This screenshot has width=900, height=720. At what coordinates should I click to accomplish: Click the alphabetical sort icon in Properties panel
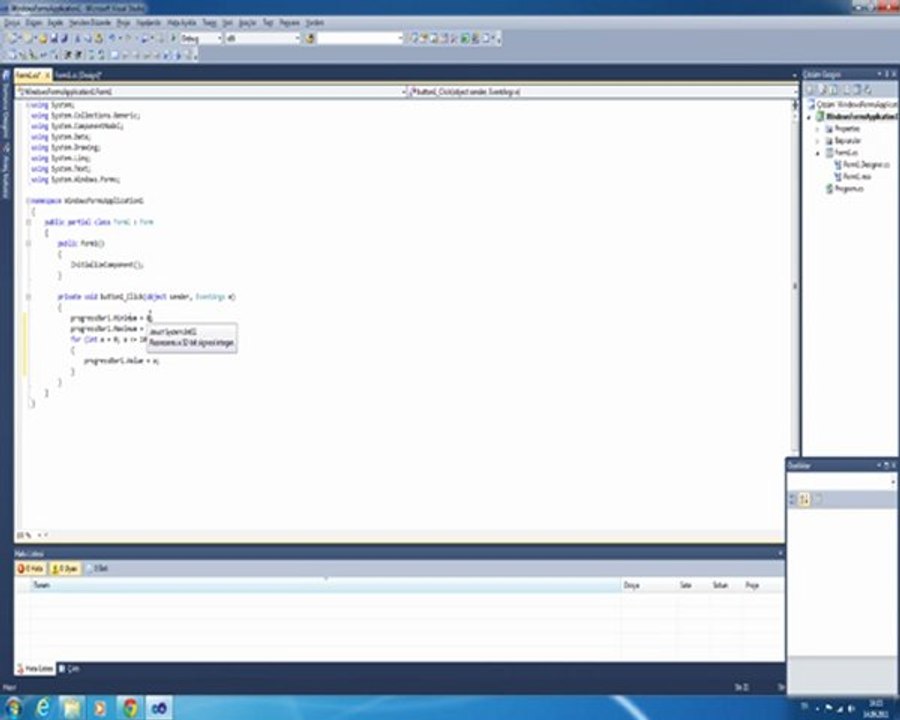pyautogui.click(x=805, y=500)
